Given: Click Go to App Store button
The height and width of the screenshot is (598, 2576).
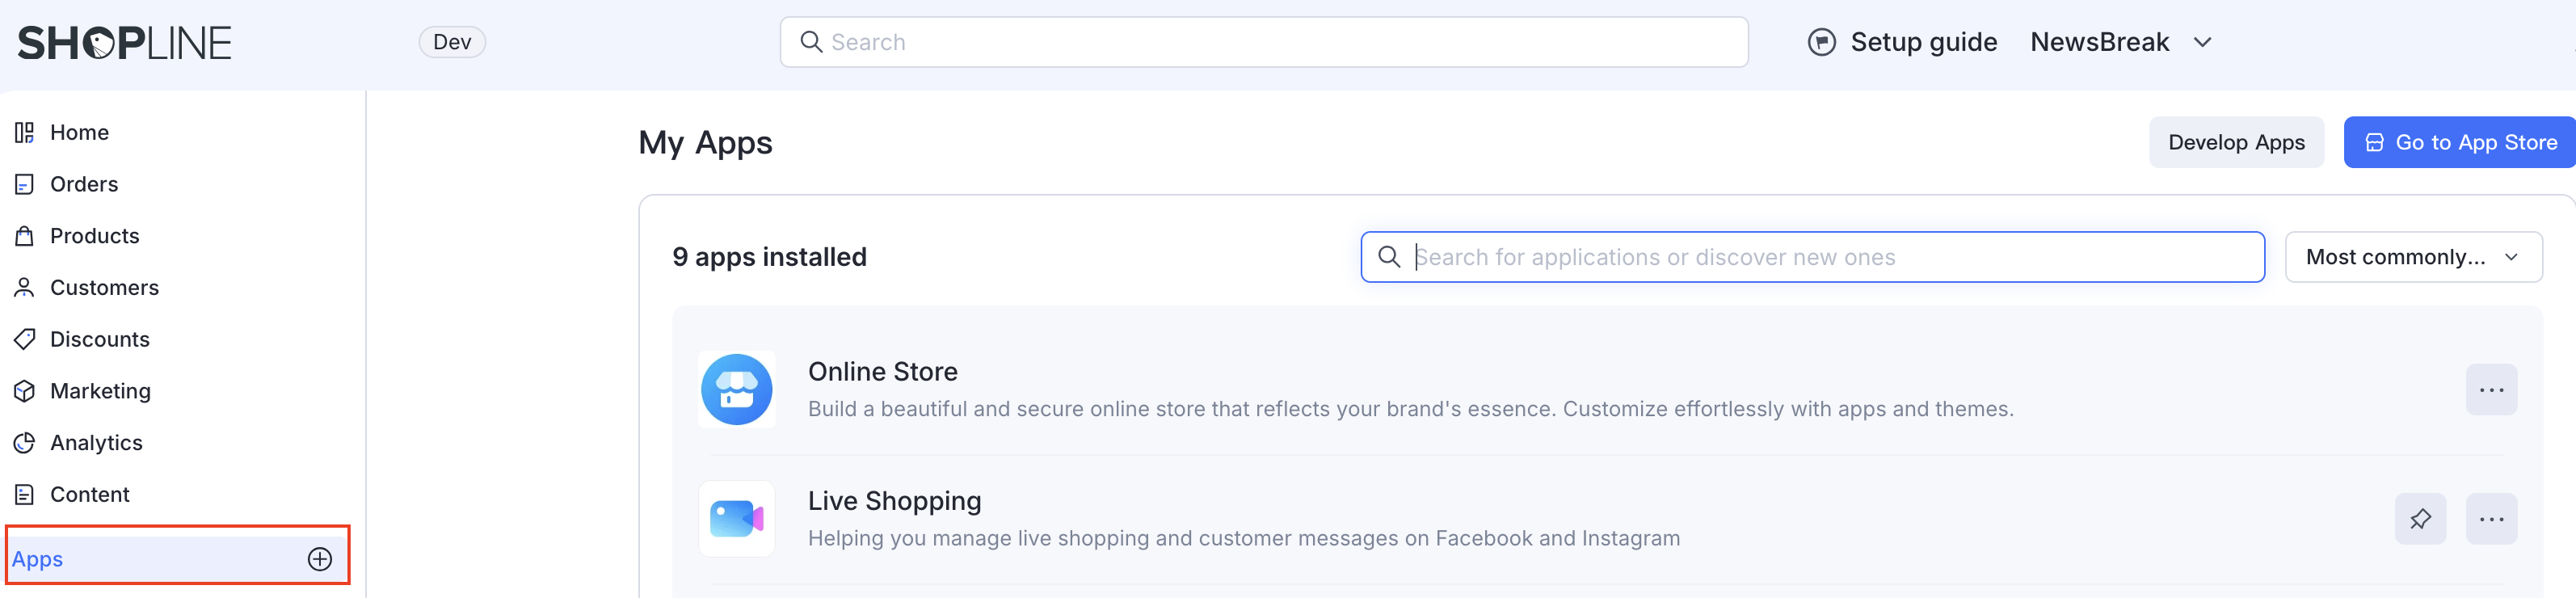Looking at the screenshot, I should coord(2460,143).
